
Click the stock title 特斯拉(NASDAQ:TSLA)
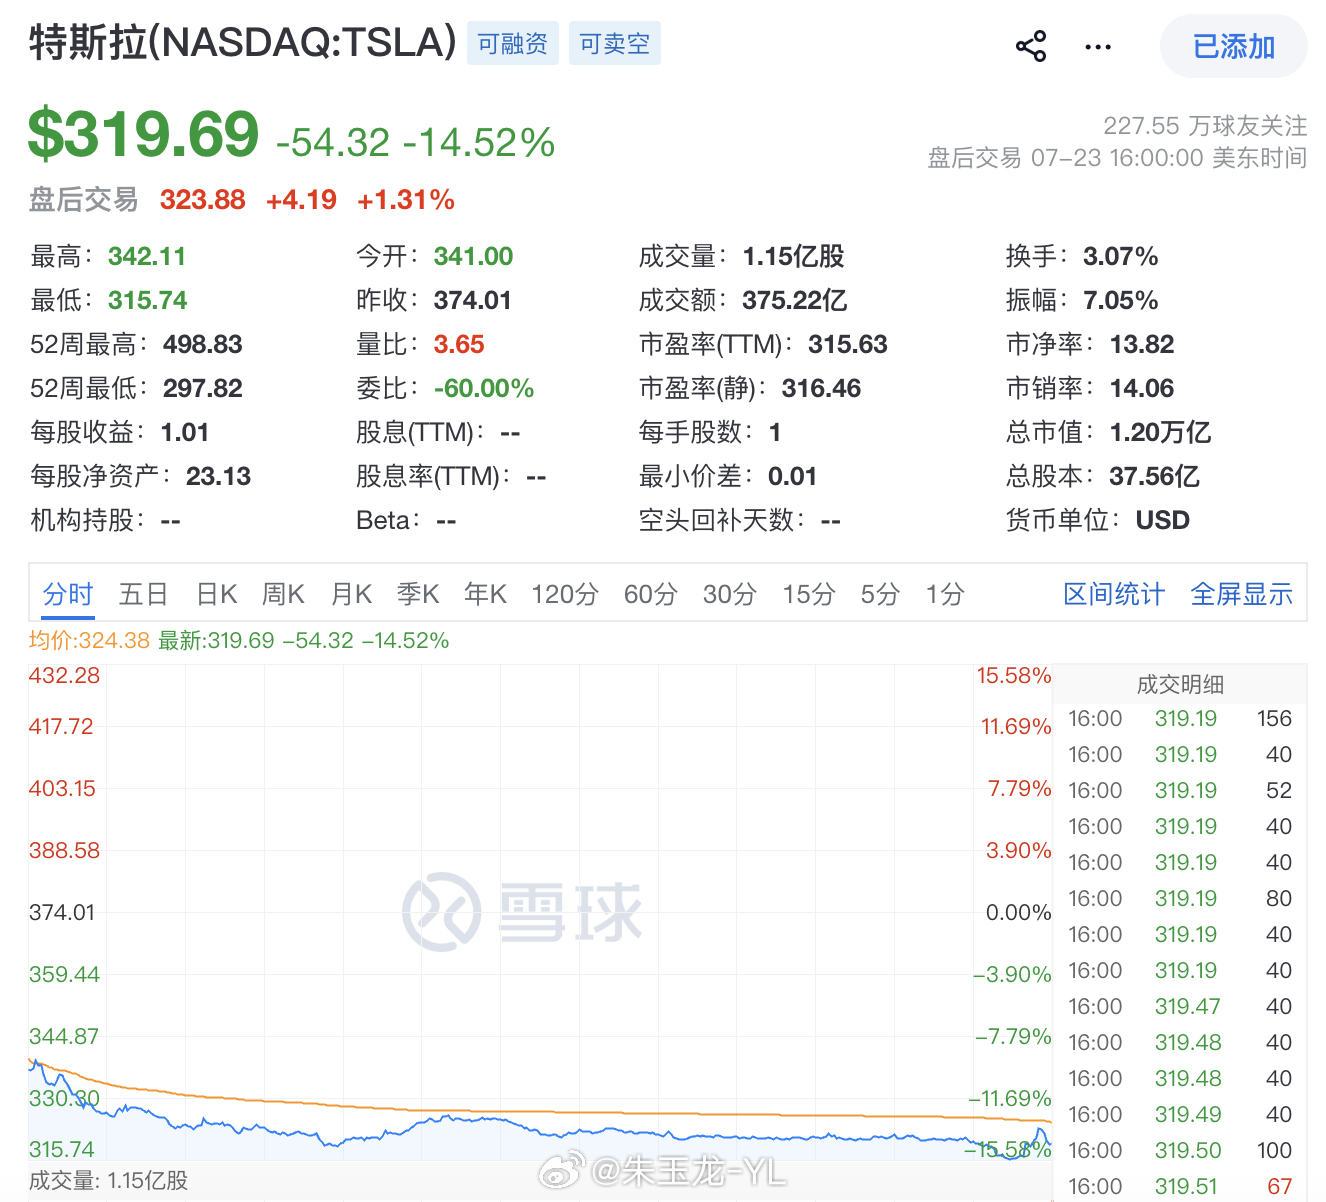coord(242,43)
